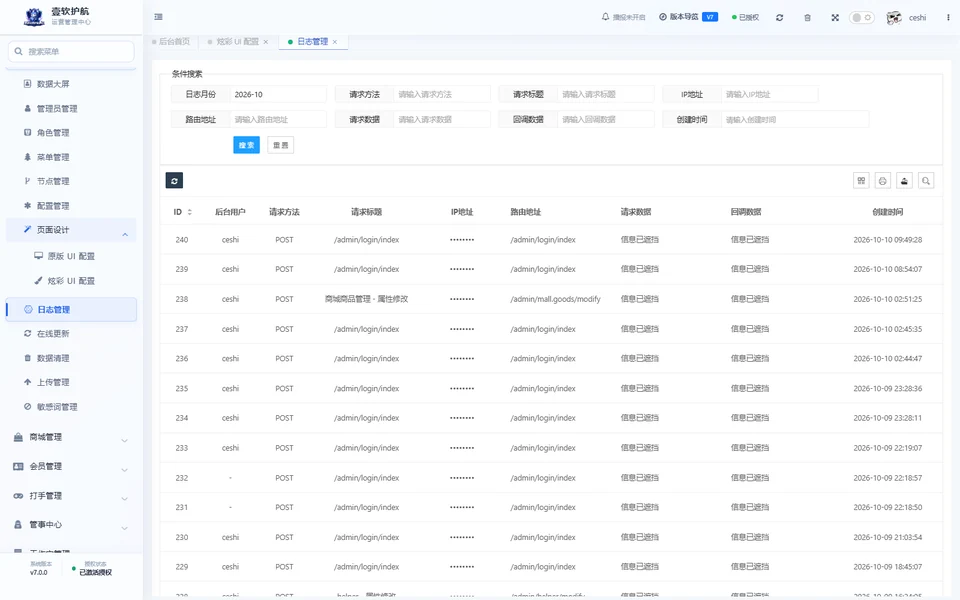The width and height of the screenshot is (960, 600).
Task: Open the 日志月份 date picker field
Action: 277,94
